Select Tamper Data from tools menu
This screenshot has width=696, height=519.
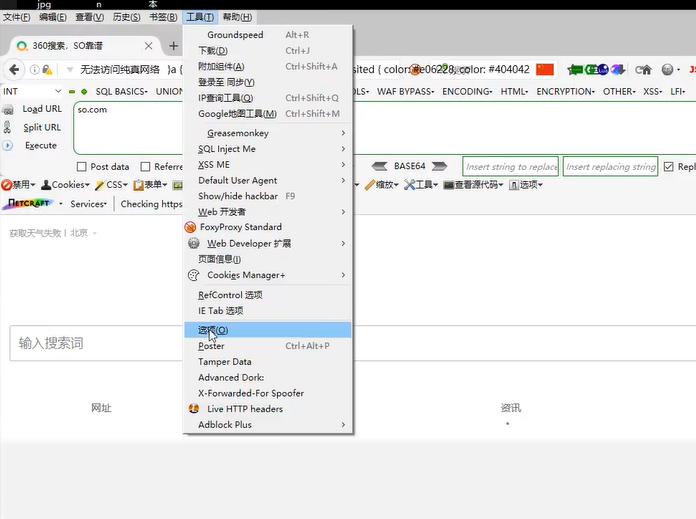point(268,361)
